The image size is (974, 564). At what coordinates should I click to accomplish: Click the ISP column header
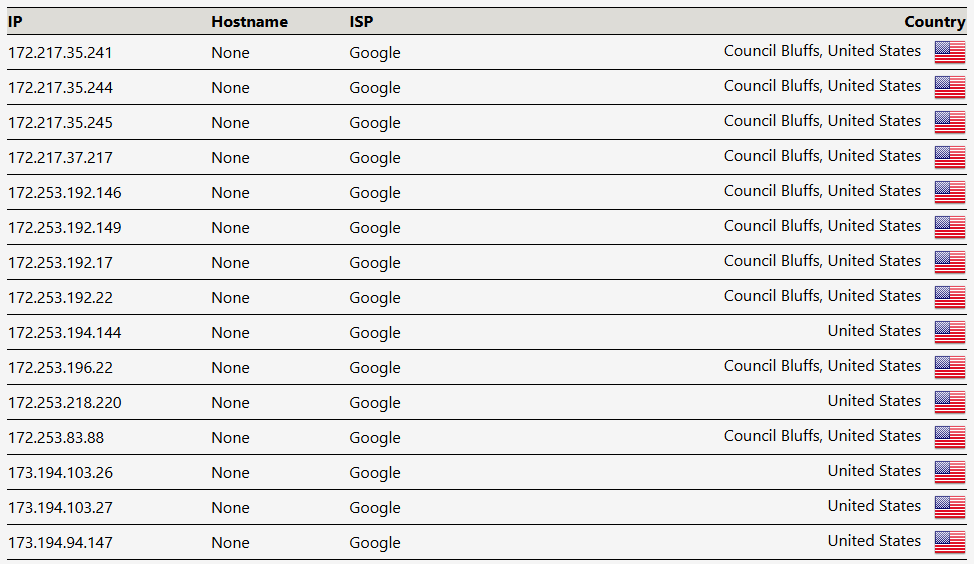(x=361, y=21)
